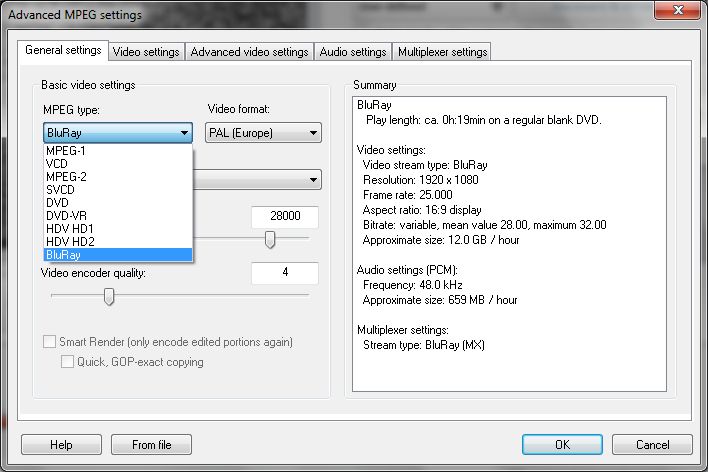Image resolution: width=708 pixels, height=472 pixels.
Task: Click the 'Bitrate: variable, mean value 28.00' line
Action: click(485, 225)
